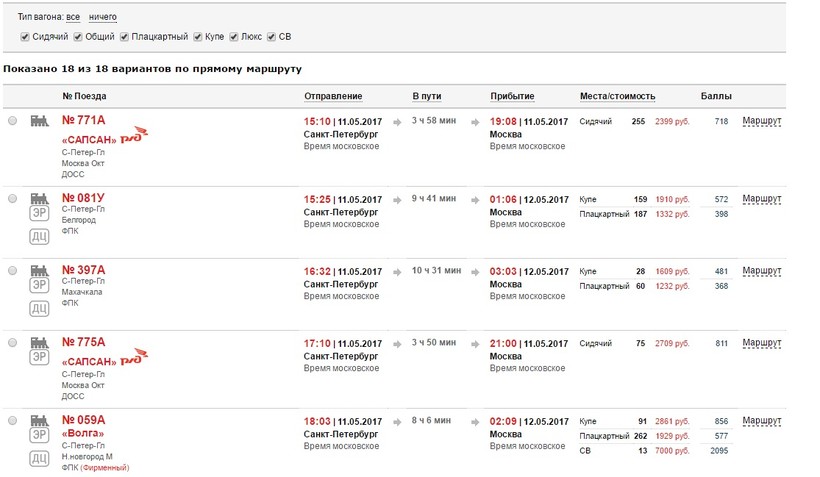Image resolution: width=820 pixels, height=477 pixels.
Task: Open Маршрут link for train 081У
Action: (x=761, y=199)
